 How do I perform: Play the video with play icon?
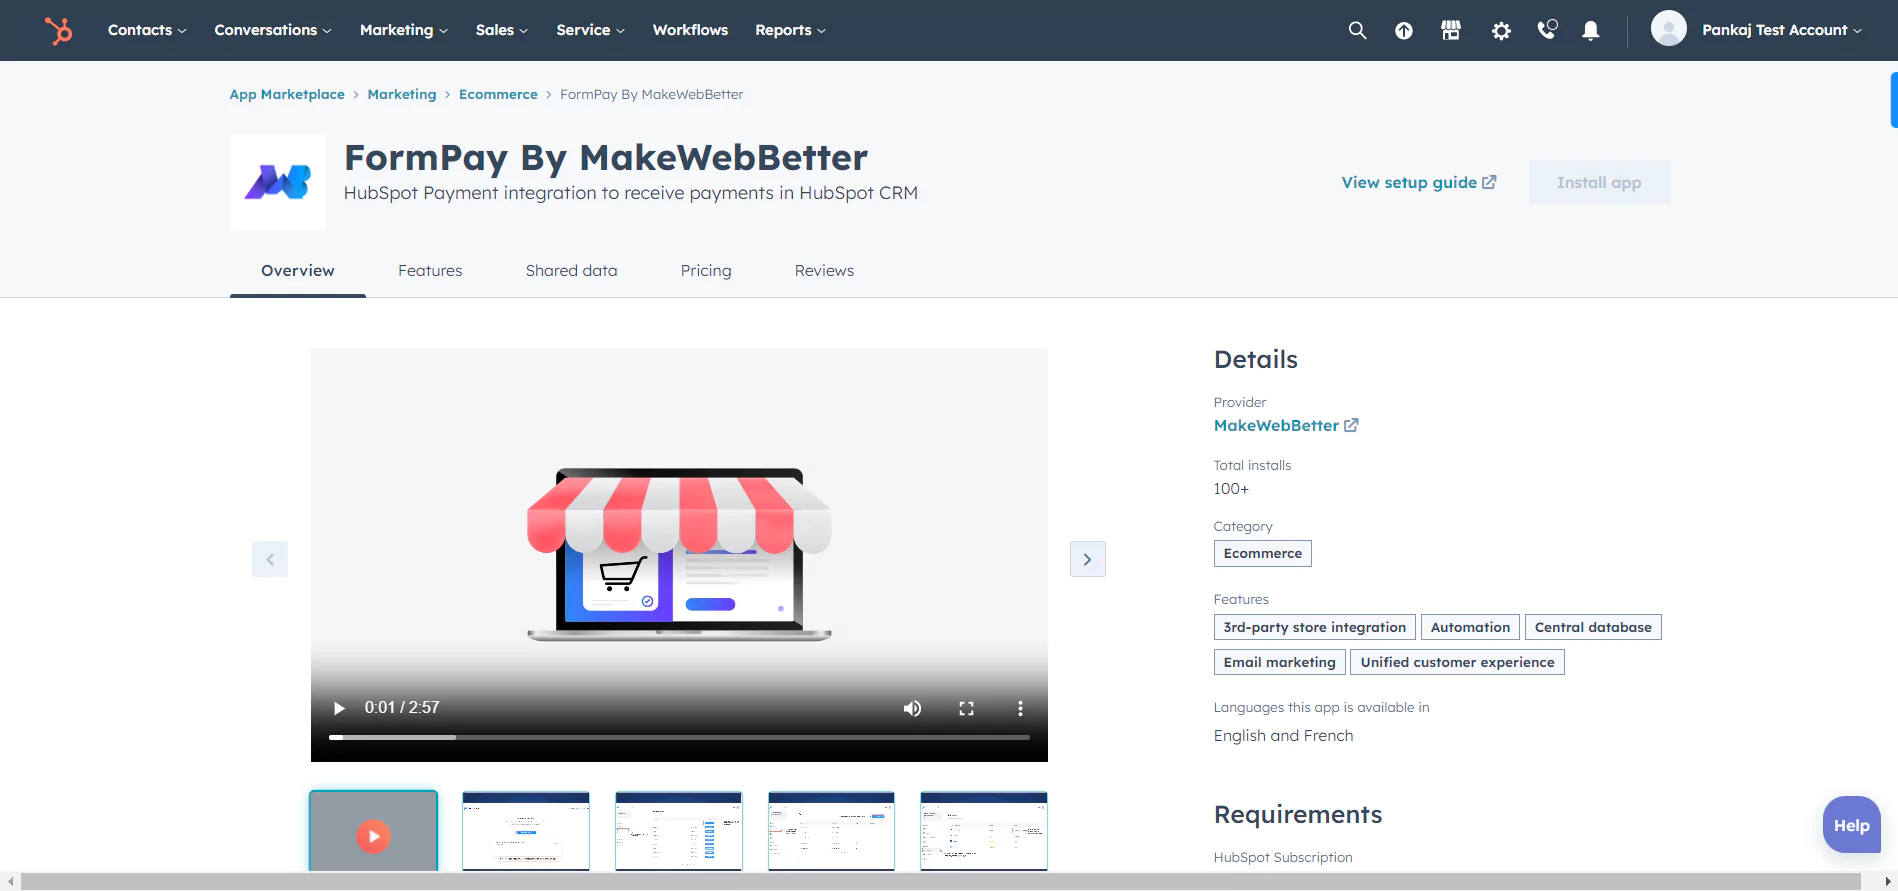click(x=339, y=708)
